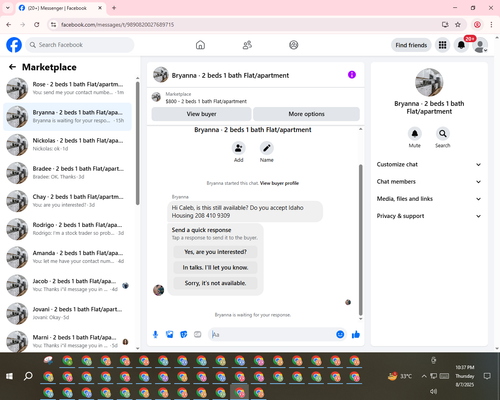500x400 pixels.
Task: Click the browser back arrow
Action: 9,25
